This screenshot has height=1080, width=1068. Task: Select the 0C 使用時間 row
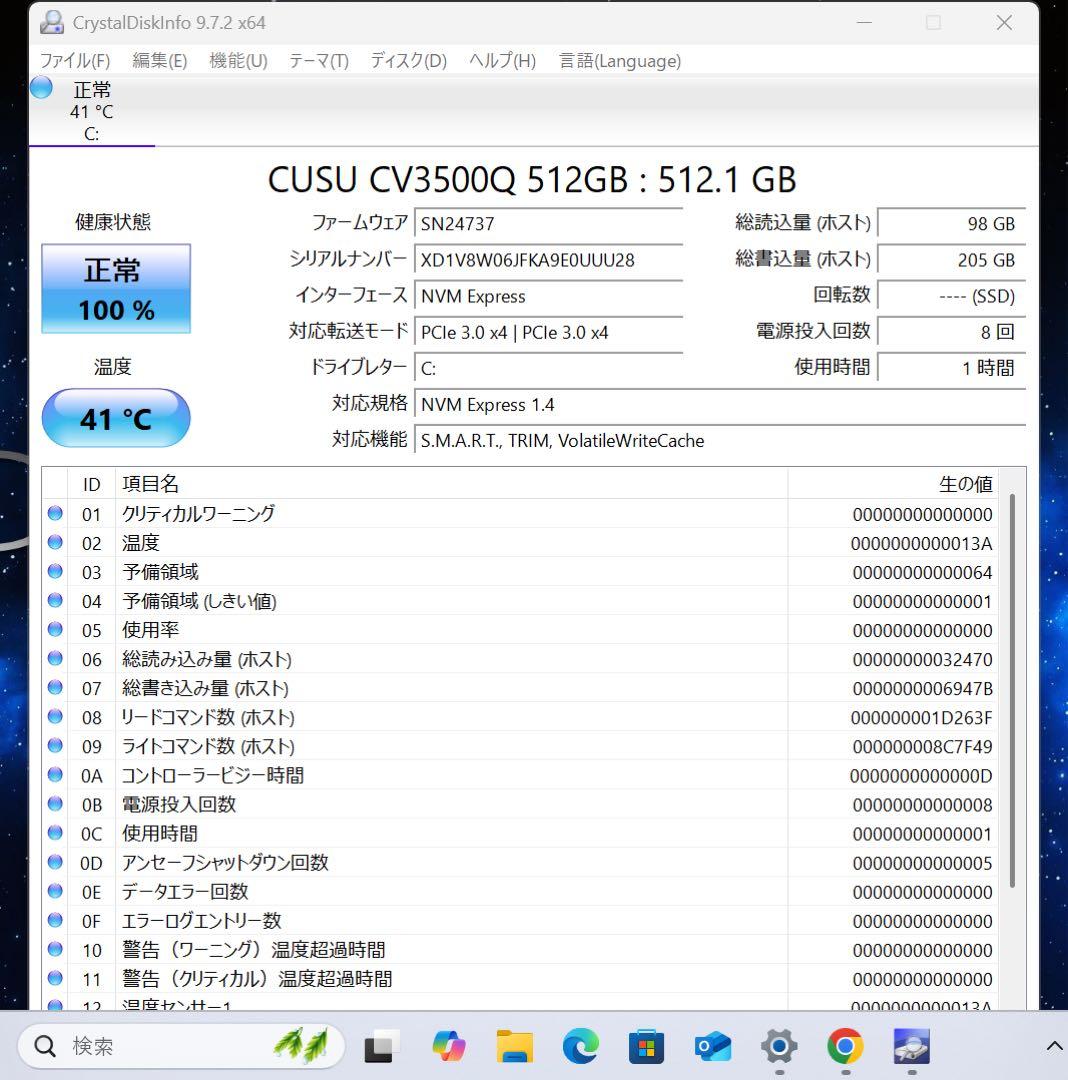tap(520, 834)
